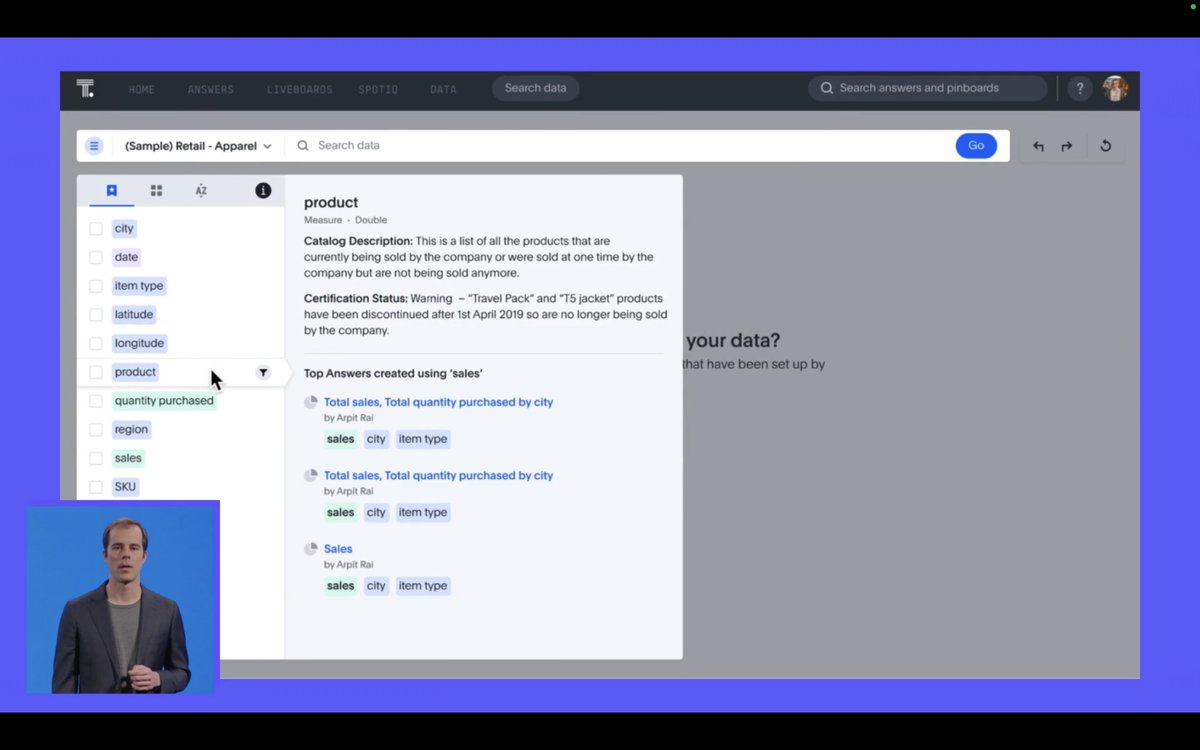Sort columns alphabetically with the AZ icon

pyautogui.click(x=201, y=190)
